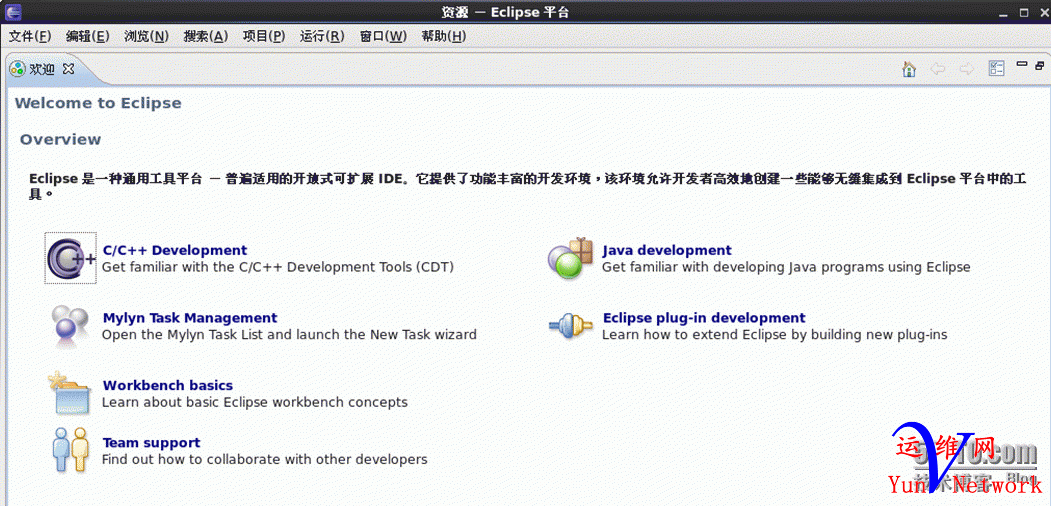Click the Eclipse logo in title bar
The image size is (1051, 506).
[13, 11]
